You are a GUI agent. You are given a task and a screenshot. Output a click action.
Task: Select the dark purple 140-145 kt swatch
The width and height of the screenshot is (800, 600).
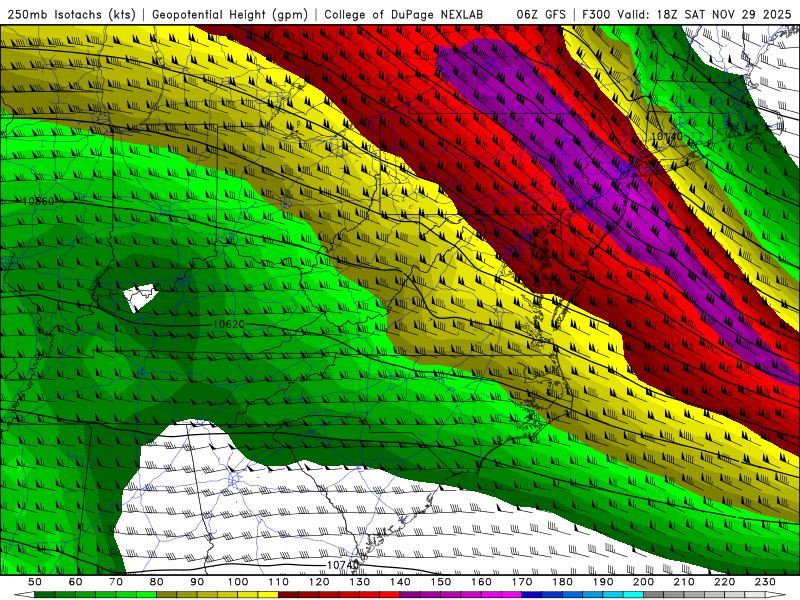pos(410,595)
